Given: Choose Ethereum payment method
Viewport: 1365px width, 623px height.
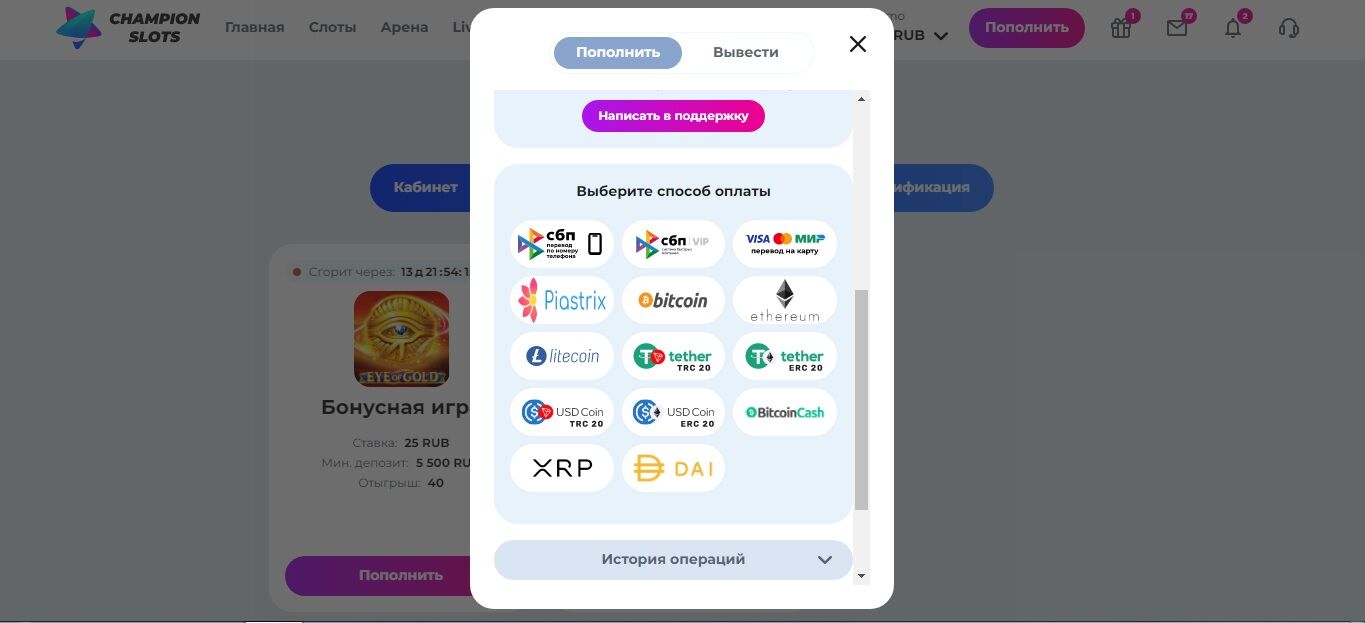Looking at the screenshot, I should 785,300.
